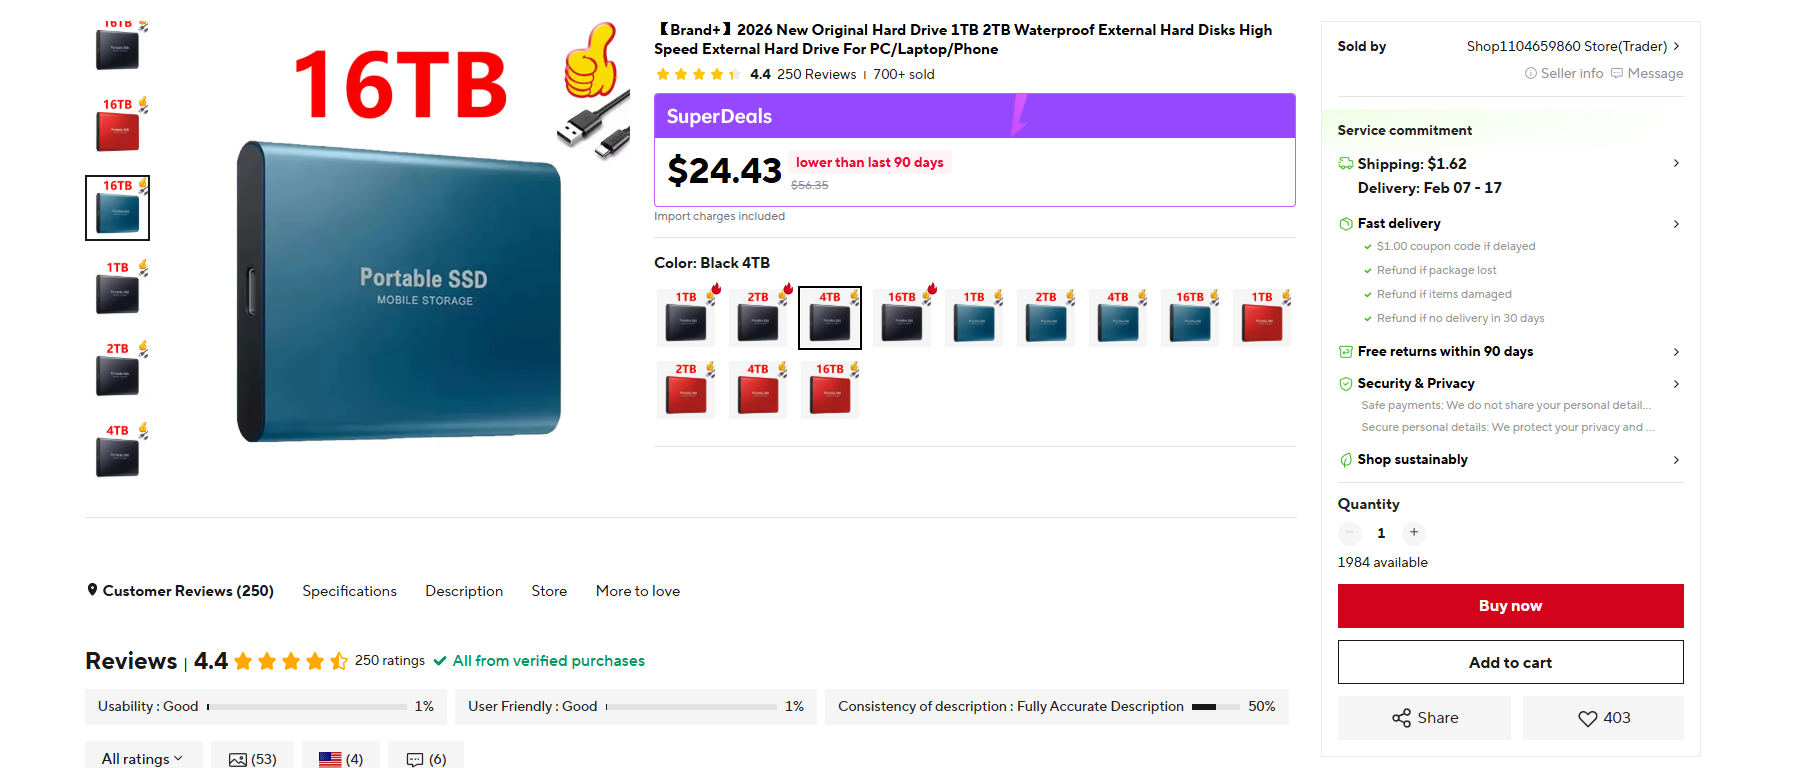Screen dimensions: 1820x768
Task: Decrease quantity with the minus icon
Action: (x=1350, y=532)
